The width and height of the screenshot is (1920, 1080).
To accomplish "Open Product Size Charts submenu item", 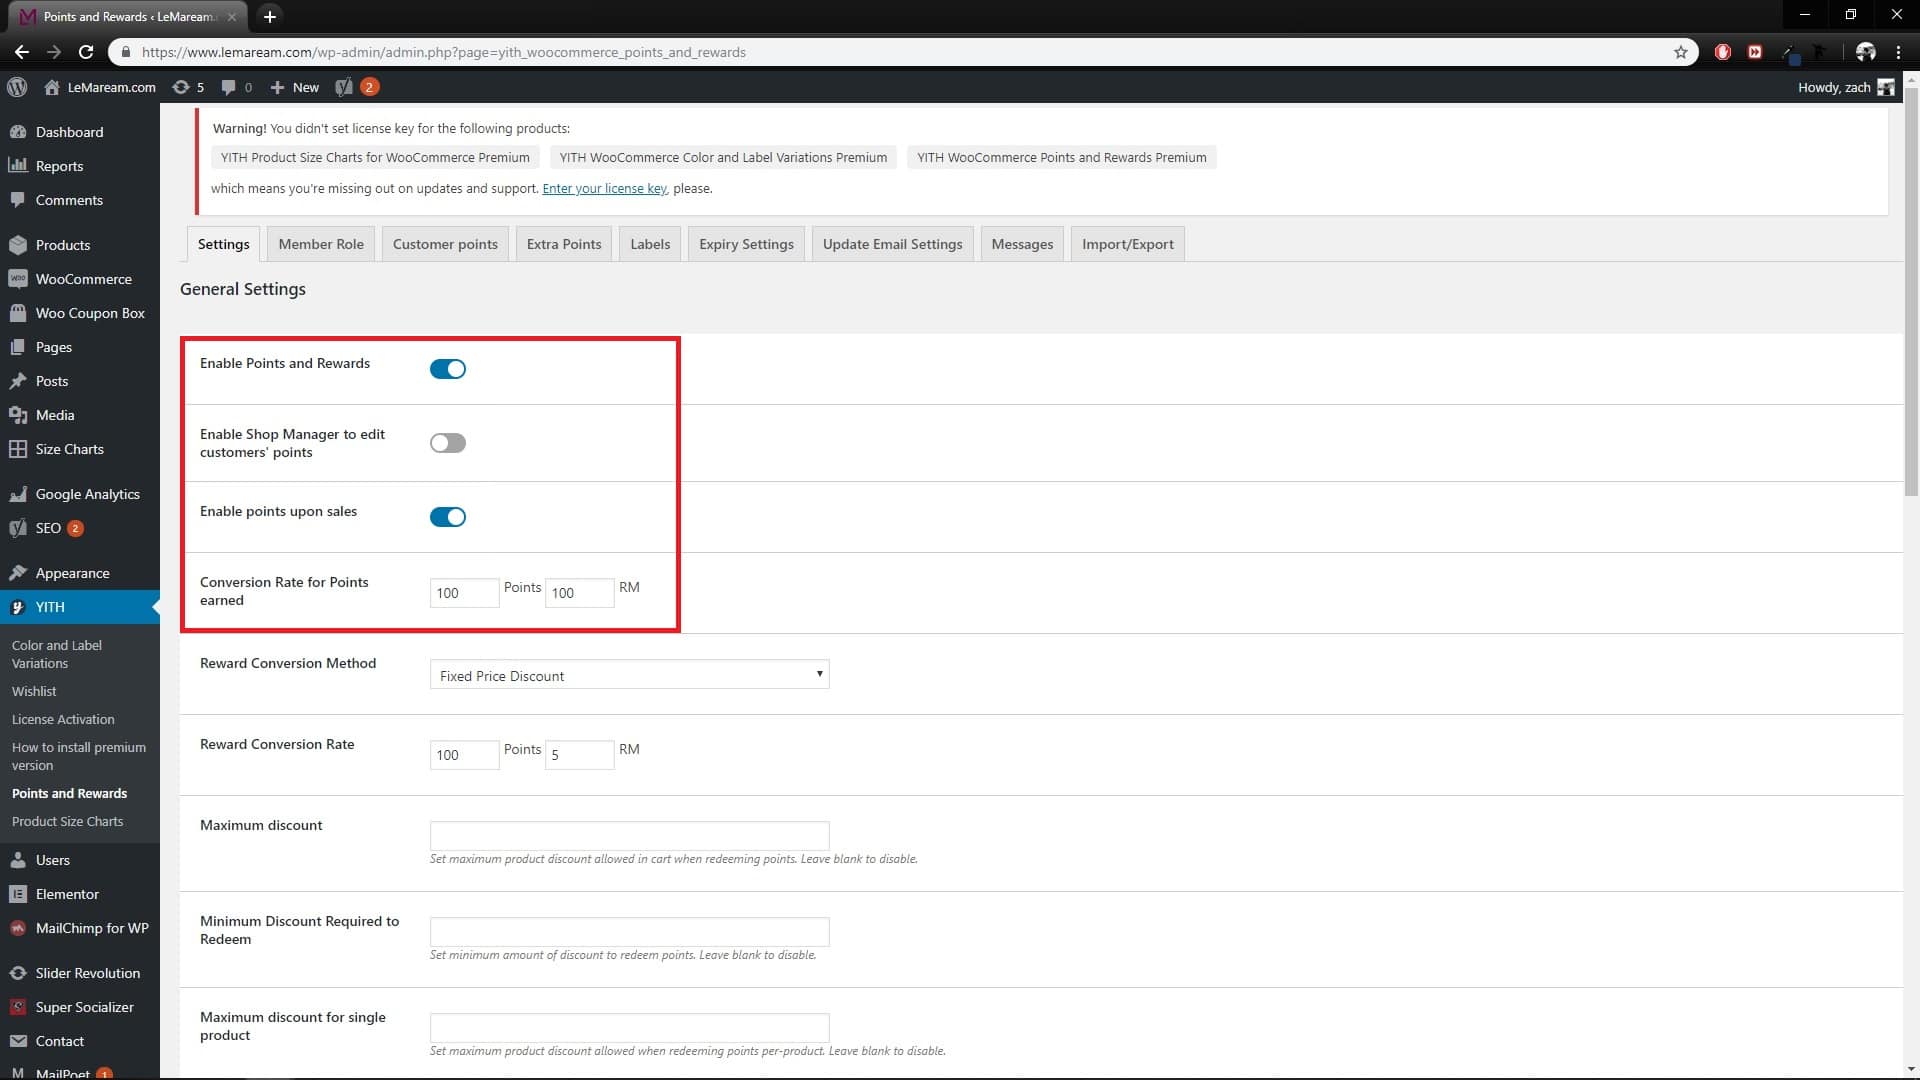I will click(x=68, y=821).
